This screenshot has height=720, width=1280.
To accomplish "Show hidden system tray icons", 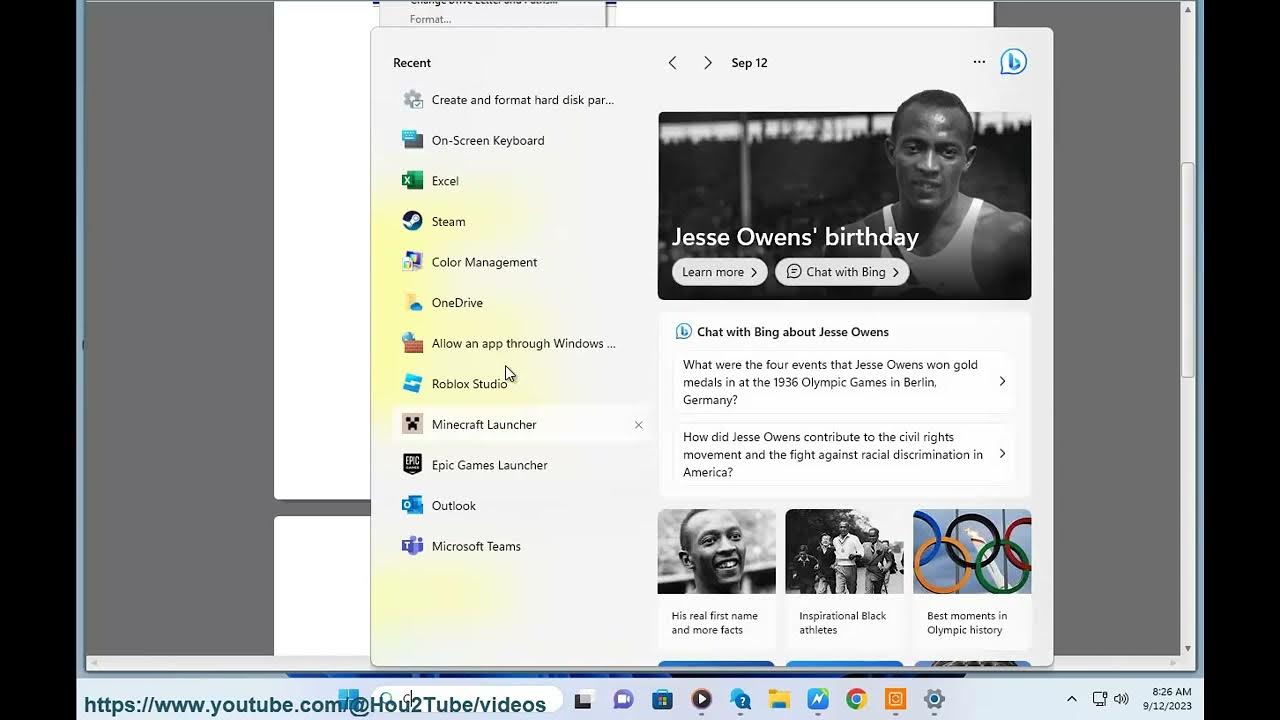I will (x=1072, y=699).
